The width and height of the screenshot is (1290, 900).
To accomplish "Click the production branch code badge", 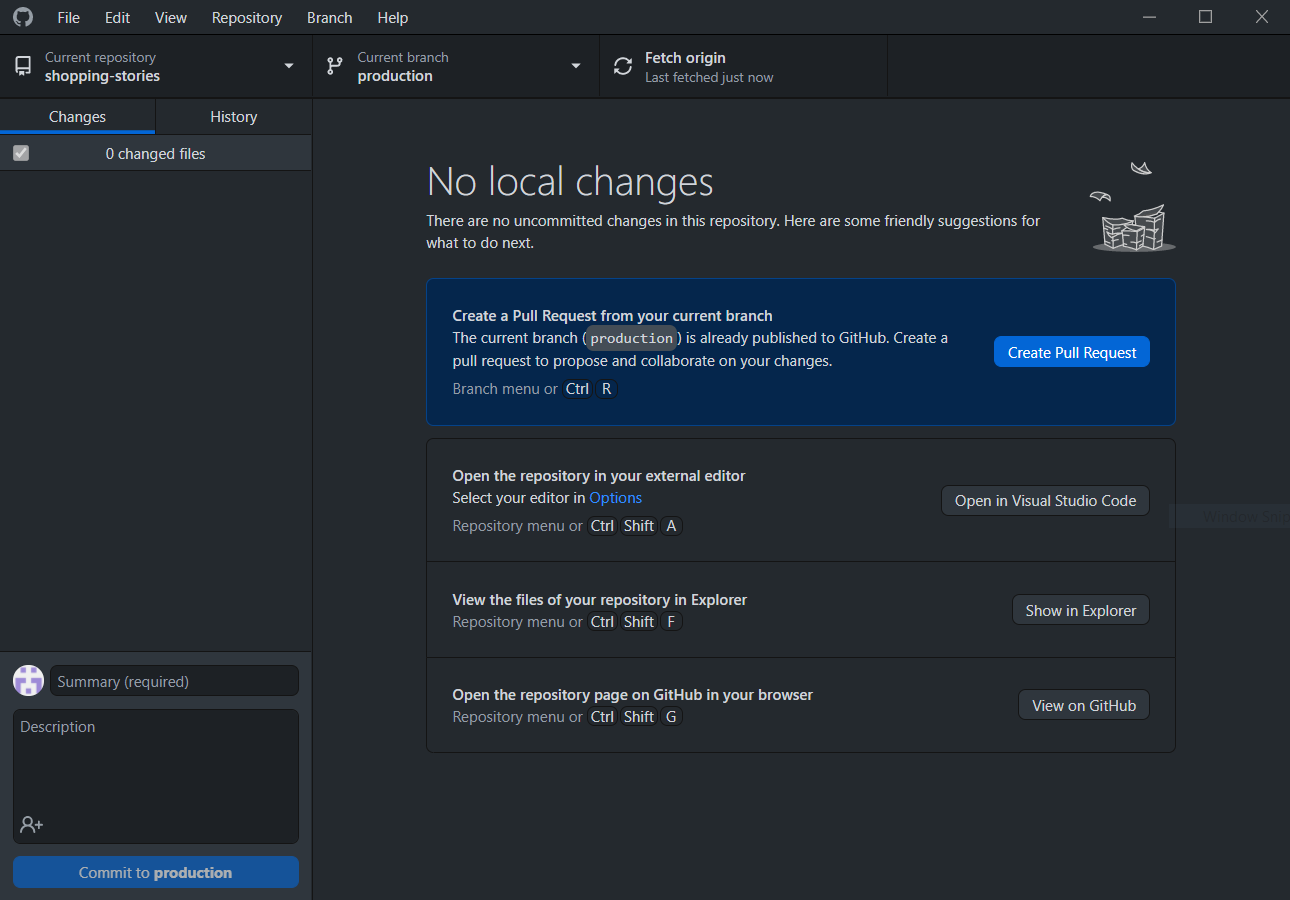I will (x=631, y=338).
